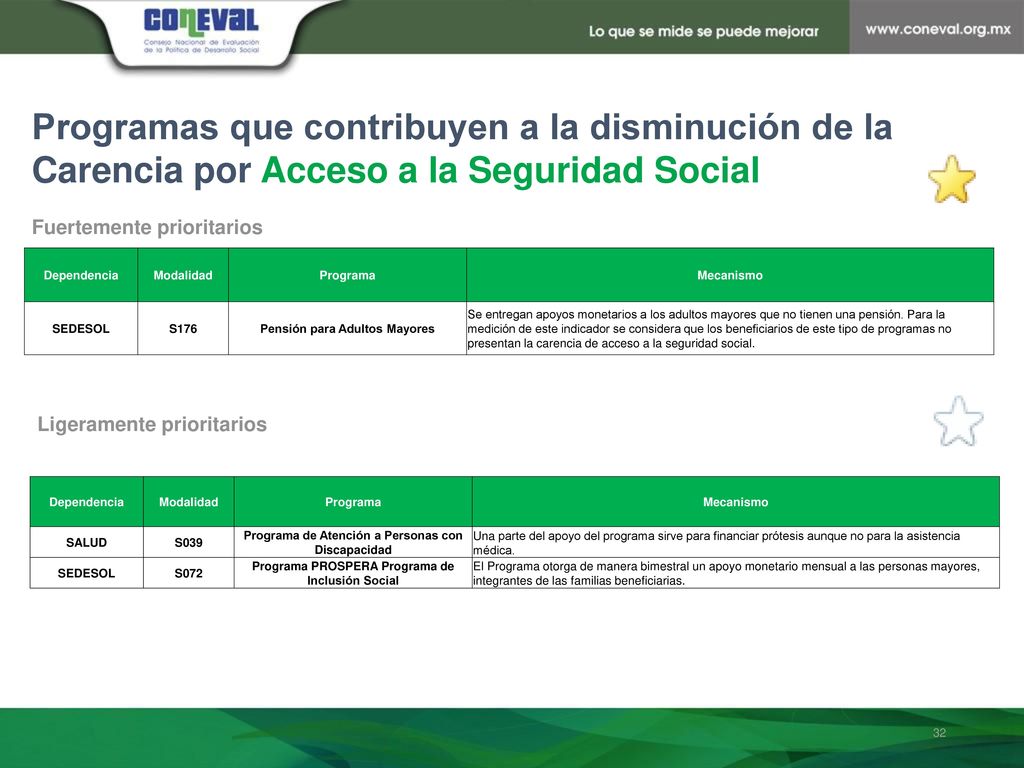Select the S072 modalidad cell
The width and height of the screenshot is (1024, 768).
189,573
